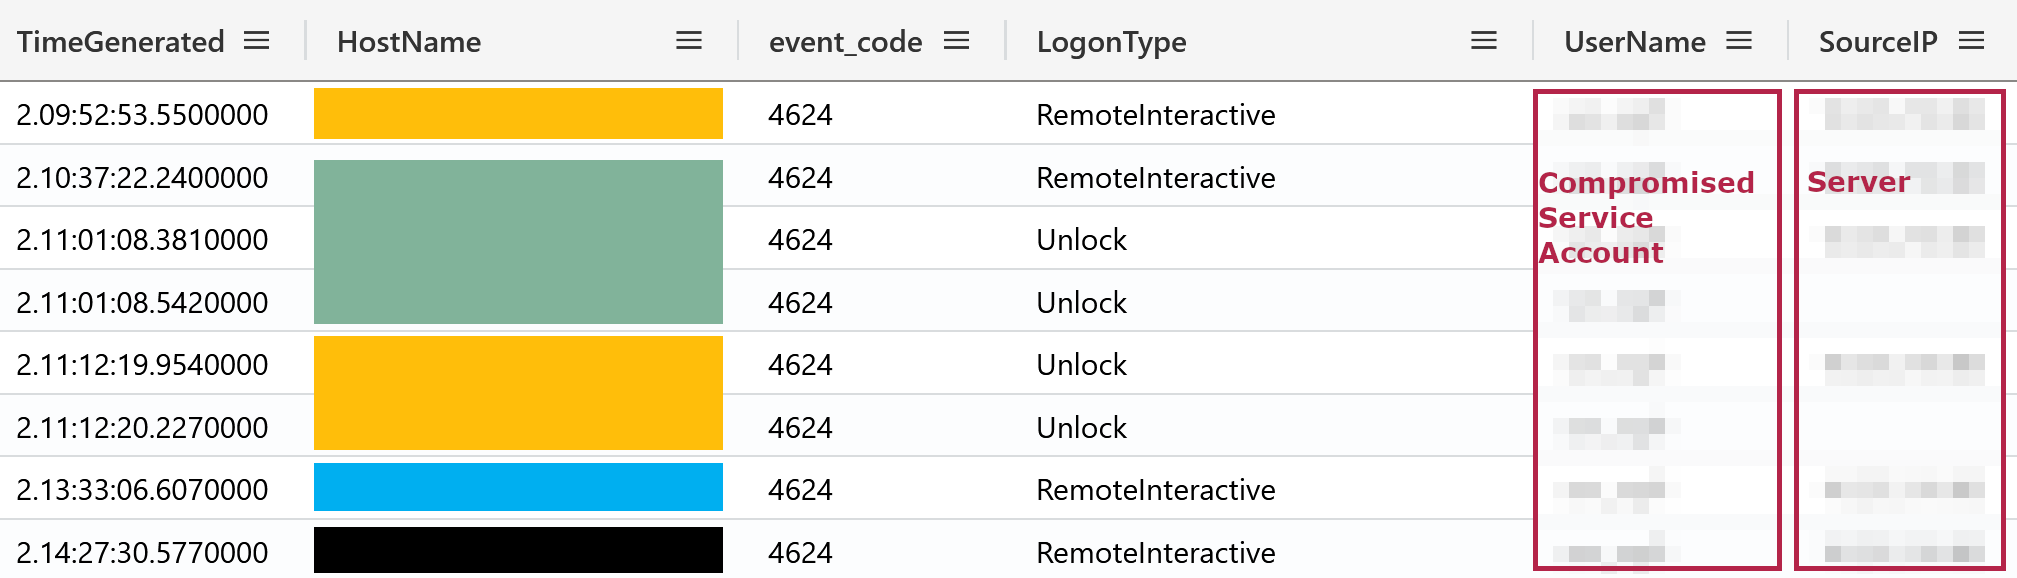This screenshot has height=578, width=2017.
Task: Click the Unlock cell at 2.11:01:08.3810000
Action: click(1081, 240)
